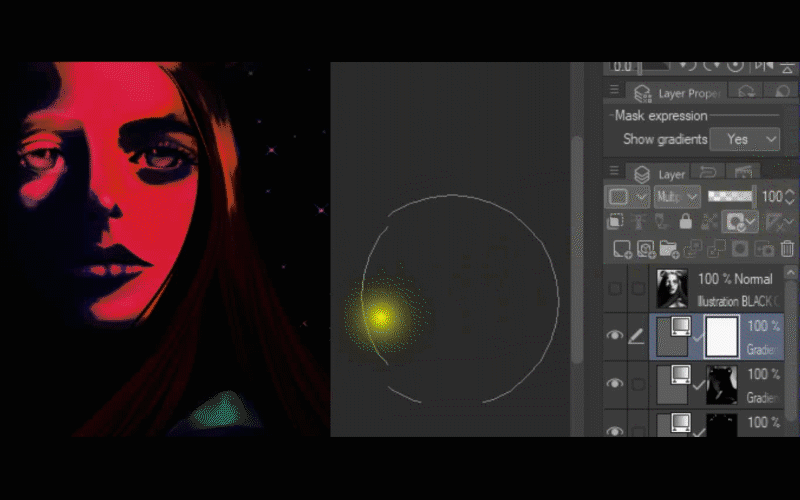Transfer to lower layer icon
Screen dimensions: 800x500
click(x=693, y=249)
